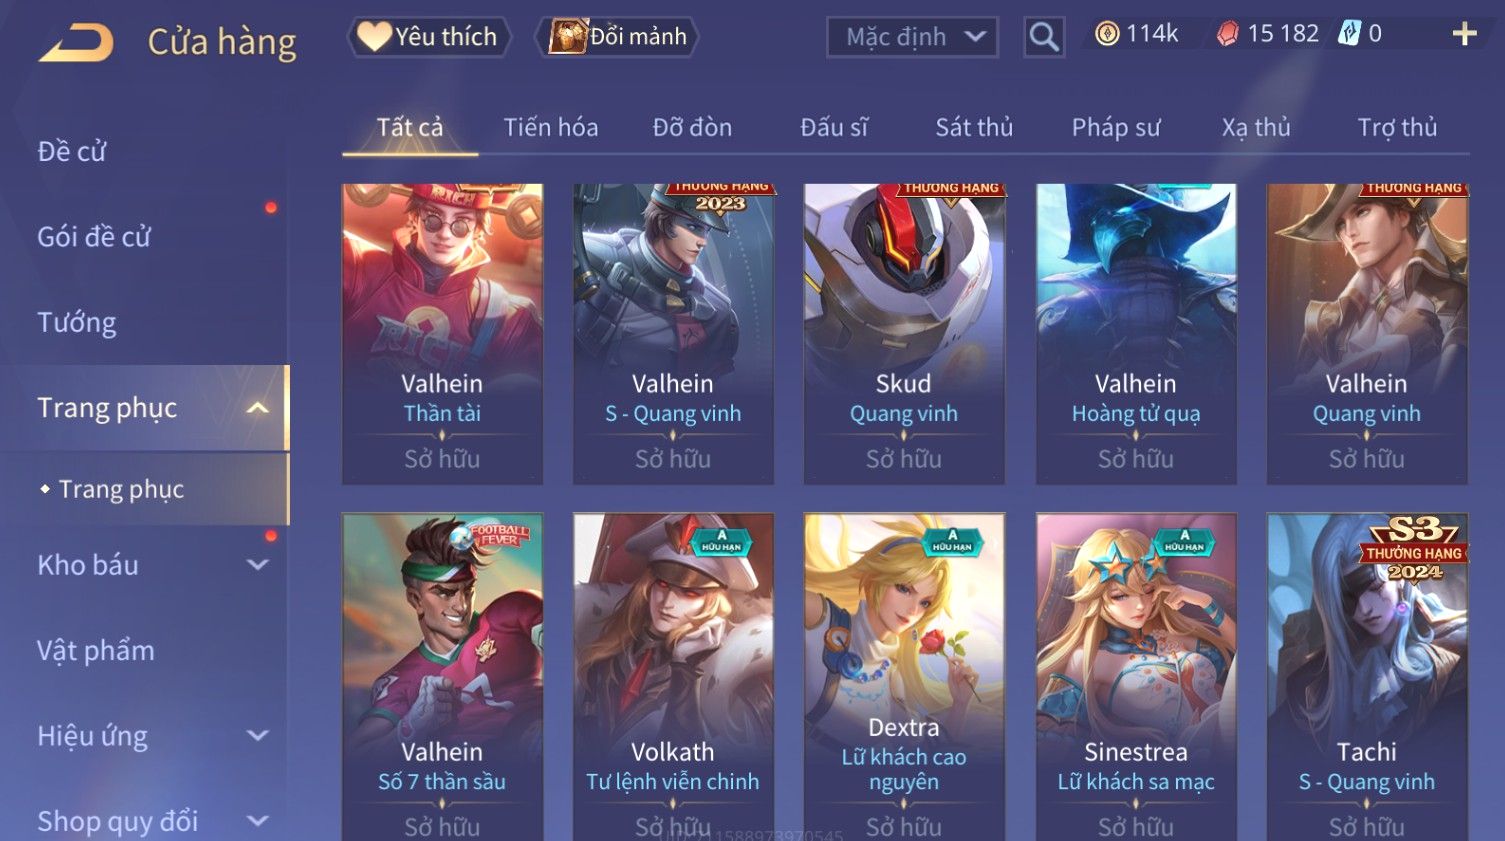The width and height of the screenshot is (1505, 841).
Task: Tap the gold coin balance icon
Action: pos(1107,34)
